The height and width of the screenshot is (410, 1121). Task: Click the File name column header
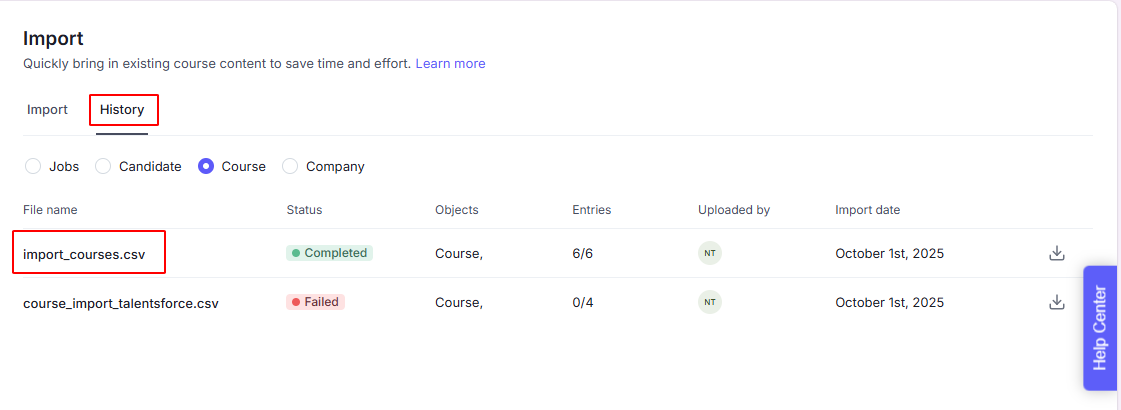click(x=50, y=210)
